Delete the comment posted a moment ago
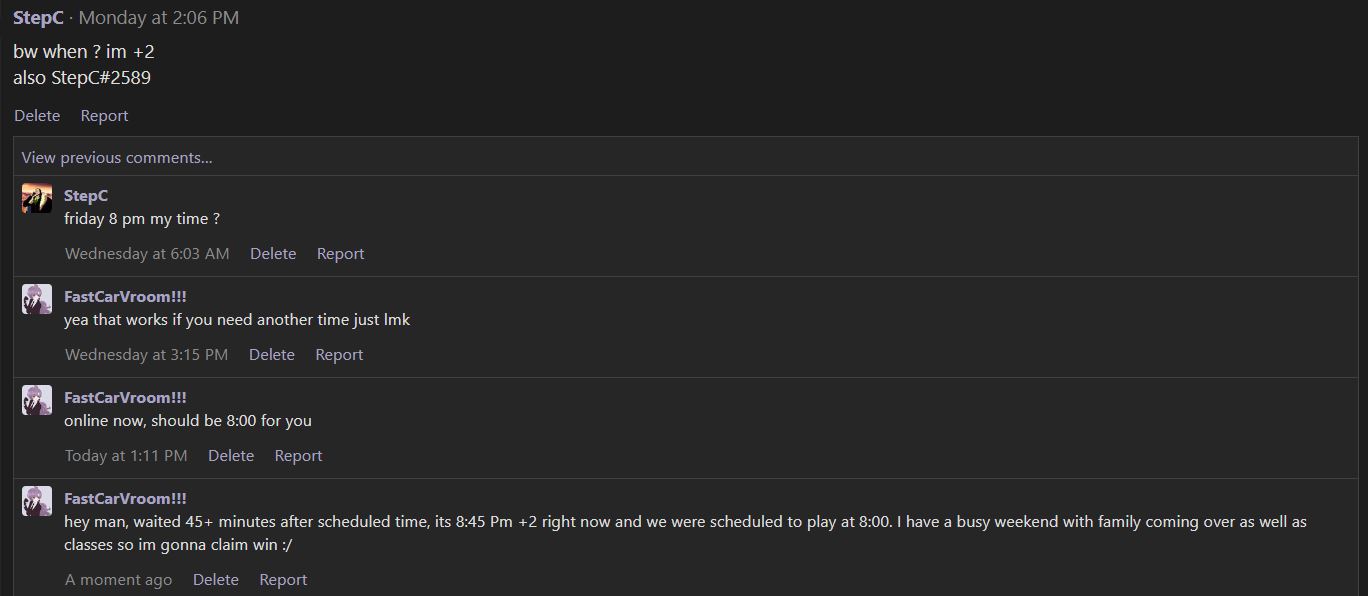 [216, 580]
